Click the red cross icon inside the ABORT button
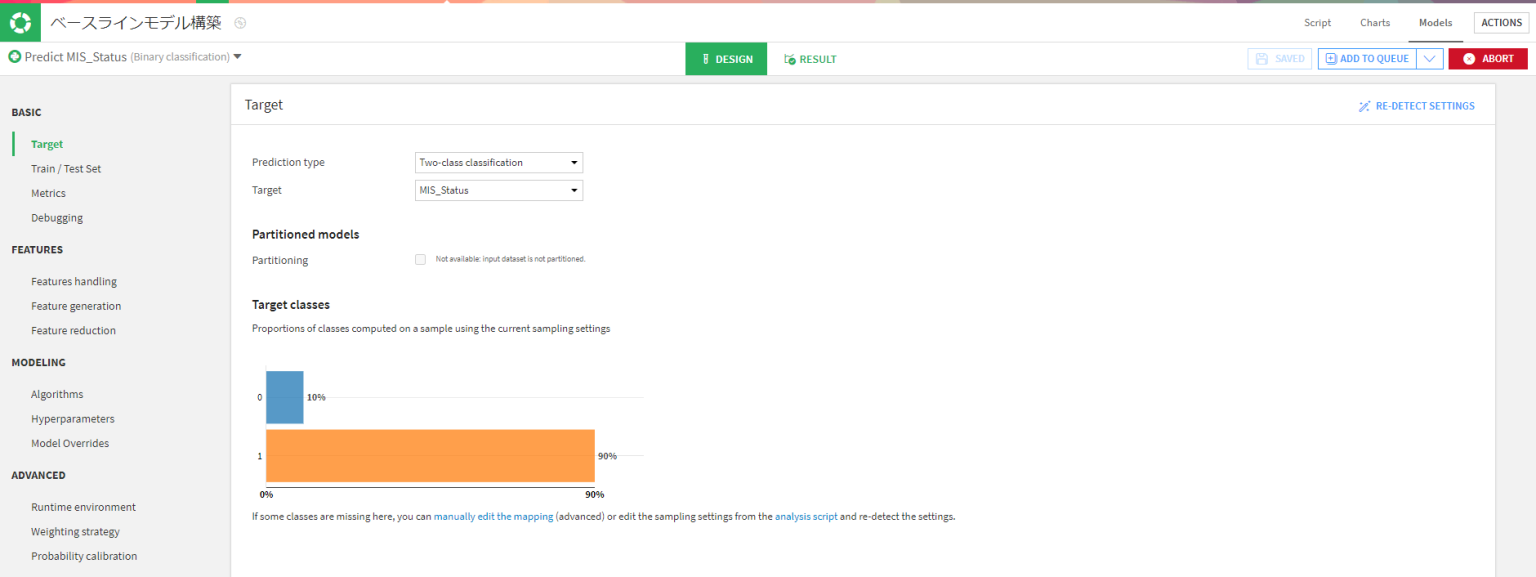This screenshot has width=1536, height=577. (x=1467, y=58)
